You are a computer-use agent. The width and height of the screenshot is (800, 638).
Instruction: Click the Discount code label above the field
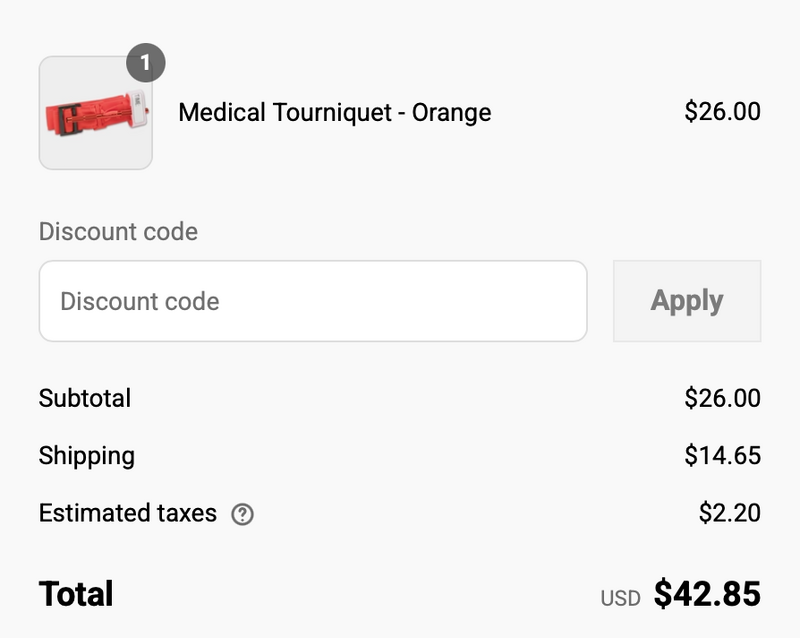tap(118, 232)
